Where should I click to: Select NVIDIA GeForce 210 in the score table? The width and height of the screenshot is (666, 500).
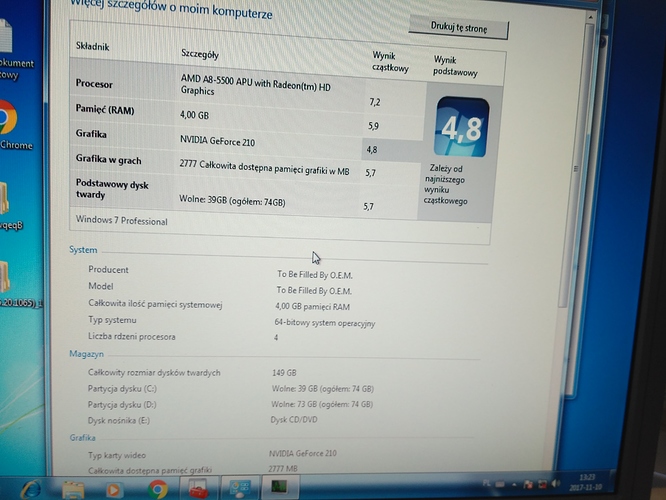tap(217, 141)
